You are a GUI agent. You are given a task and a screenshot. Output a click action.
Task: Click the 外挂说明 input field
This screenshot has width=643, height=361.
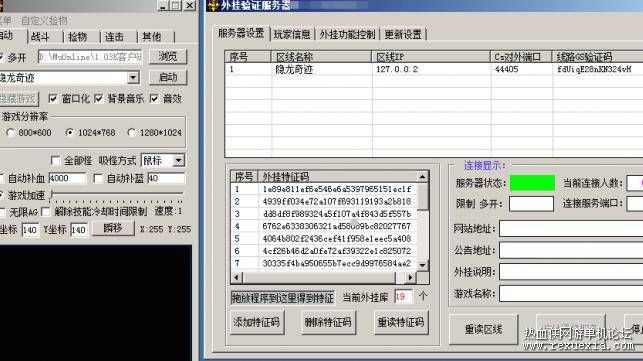tap(571, 272)
